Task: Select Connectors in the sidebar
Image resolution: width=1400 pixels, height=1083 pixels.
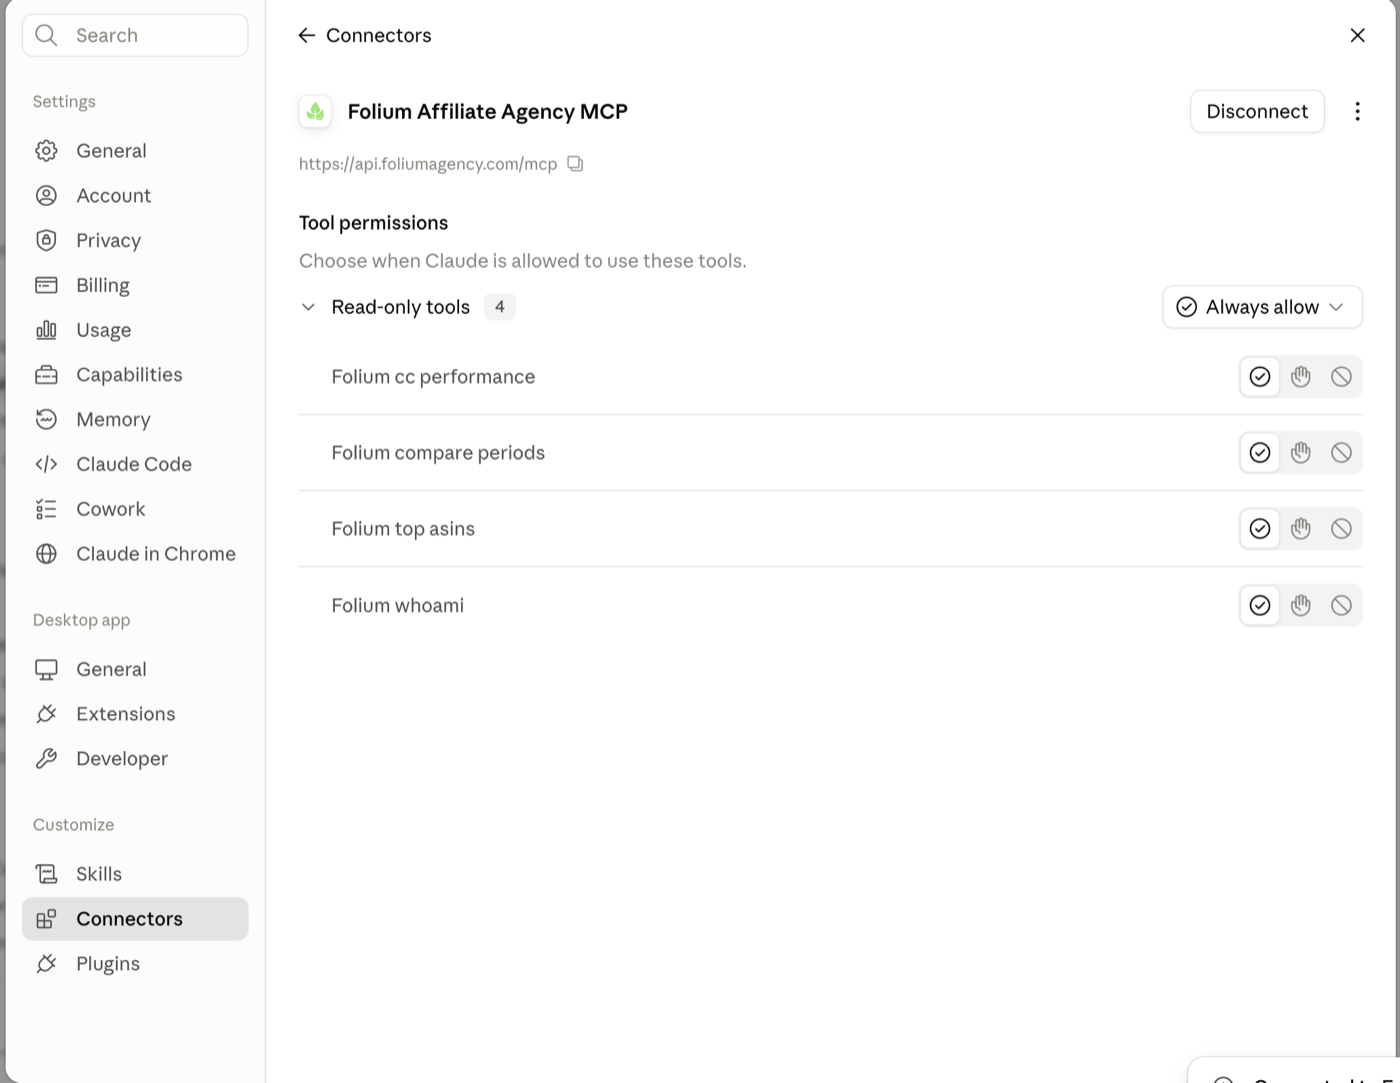Action: pos(135,919)
